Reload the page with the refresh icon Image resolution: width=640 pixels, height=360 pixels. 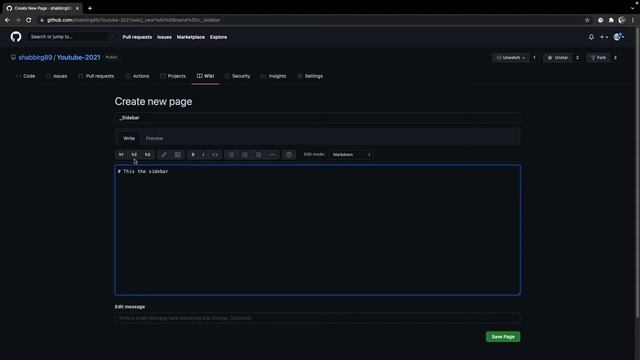tap(29, 20)
